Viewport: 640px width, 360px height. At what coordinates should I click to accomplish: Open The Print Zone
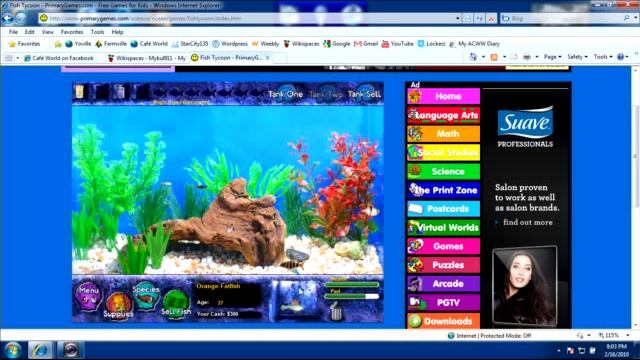tap(443, 190)
